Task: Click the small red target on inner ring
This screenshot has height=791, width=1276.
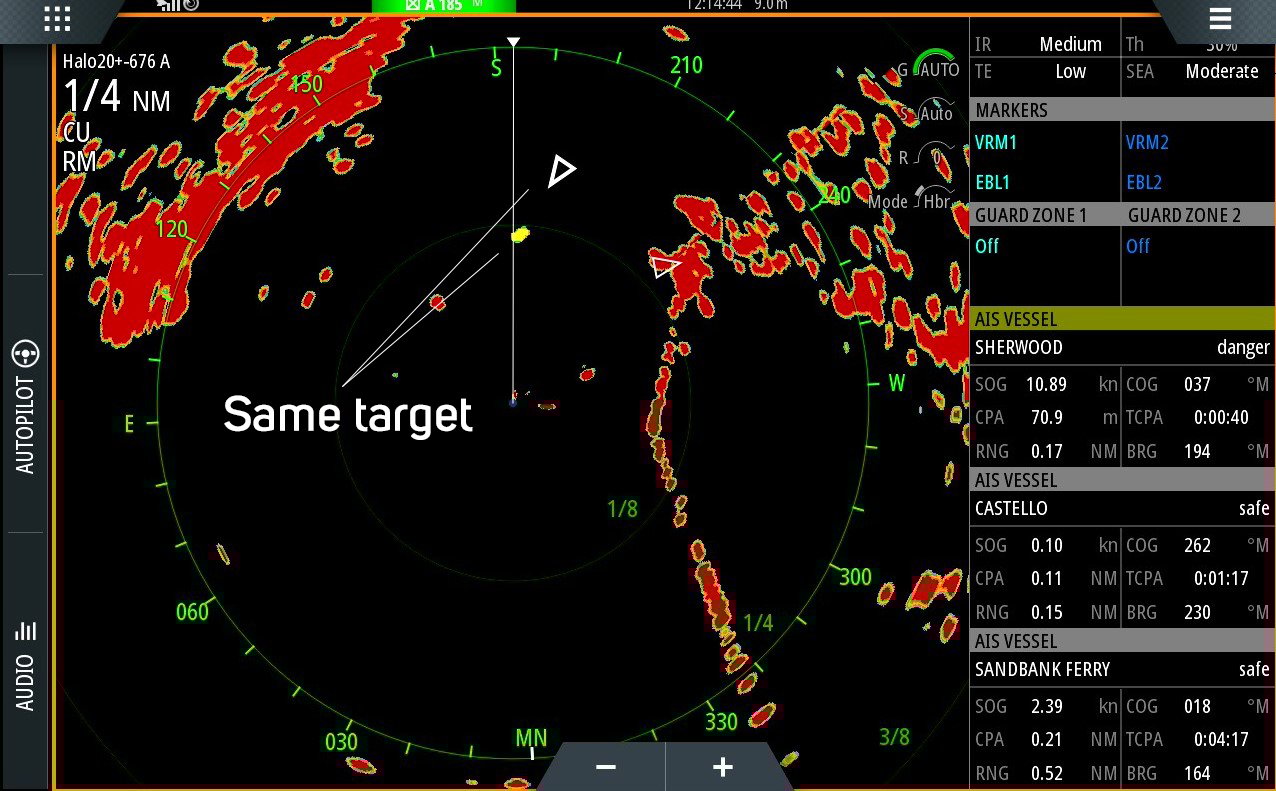Action: [437, 301]
